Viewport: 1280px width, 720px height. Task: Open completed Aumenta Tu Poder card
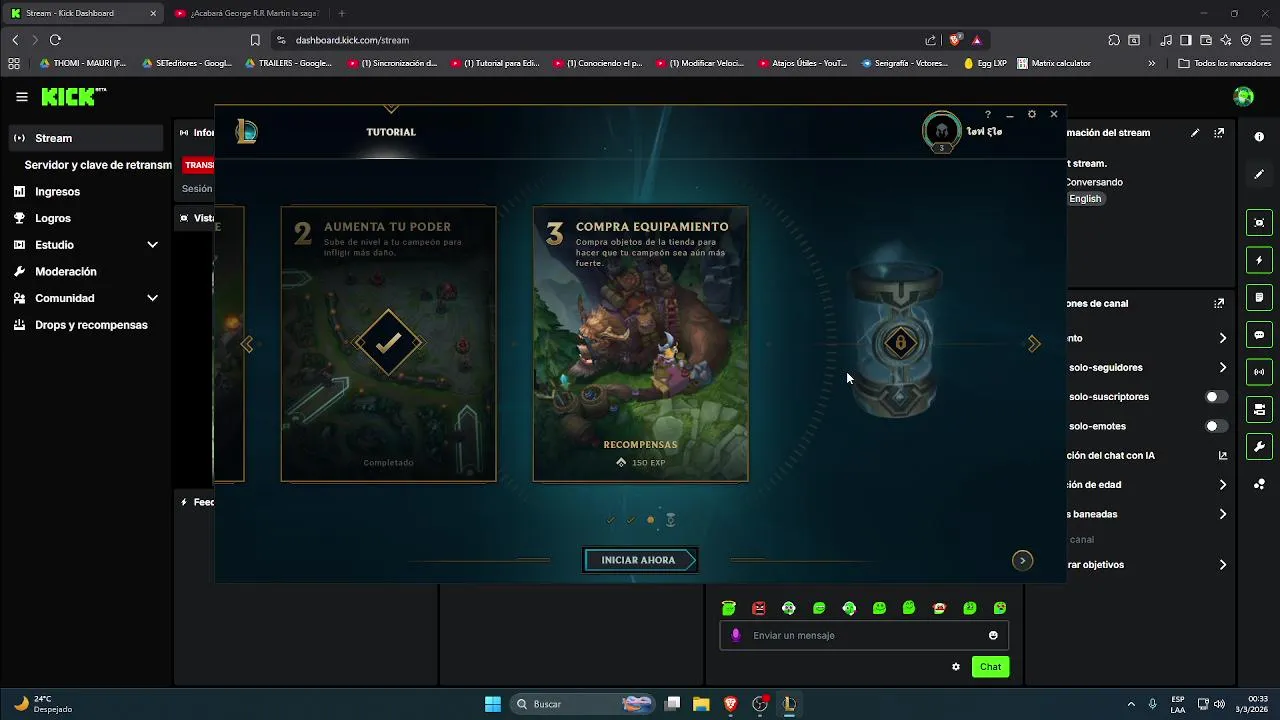388,344
